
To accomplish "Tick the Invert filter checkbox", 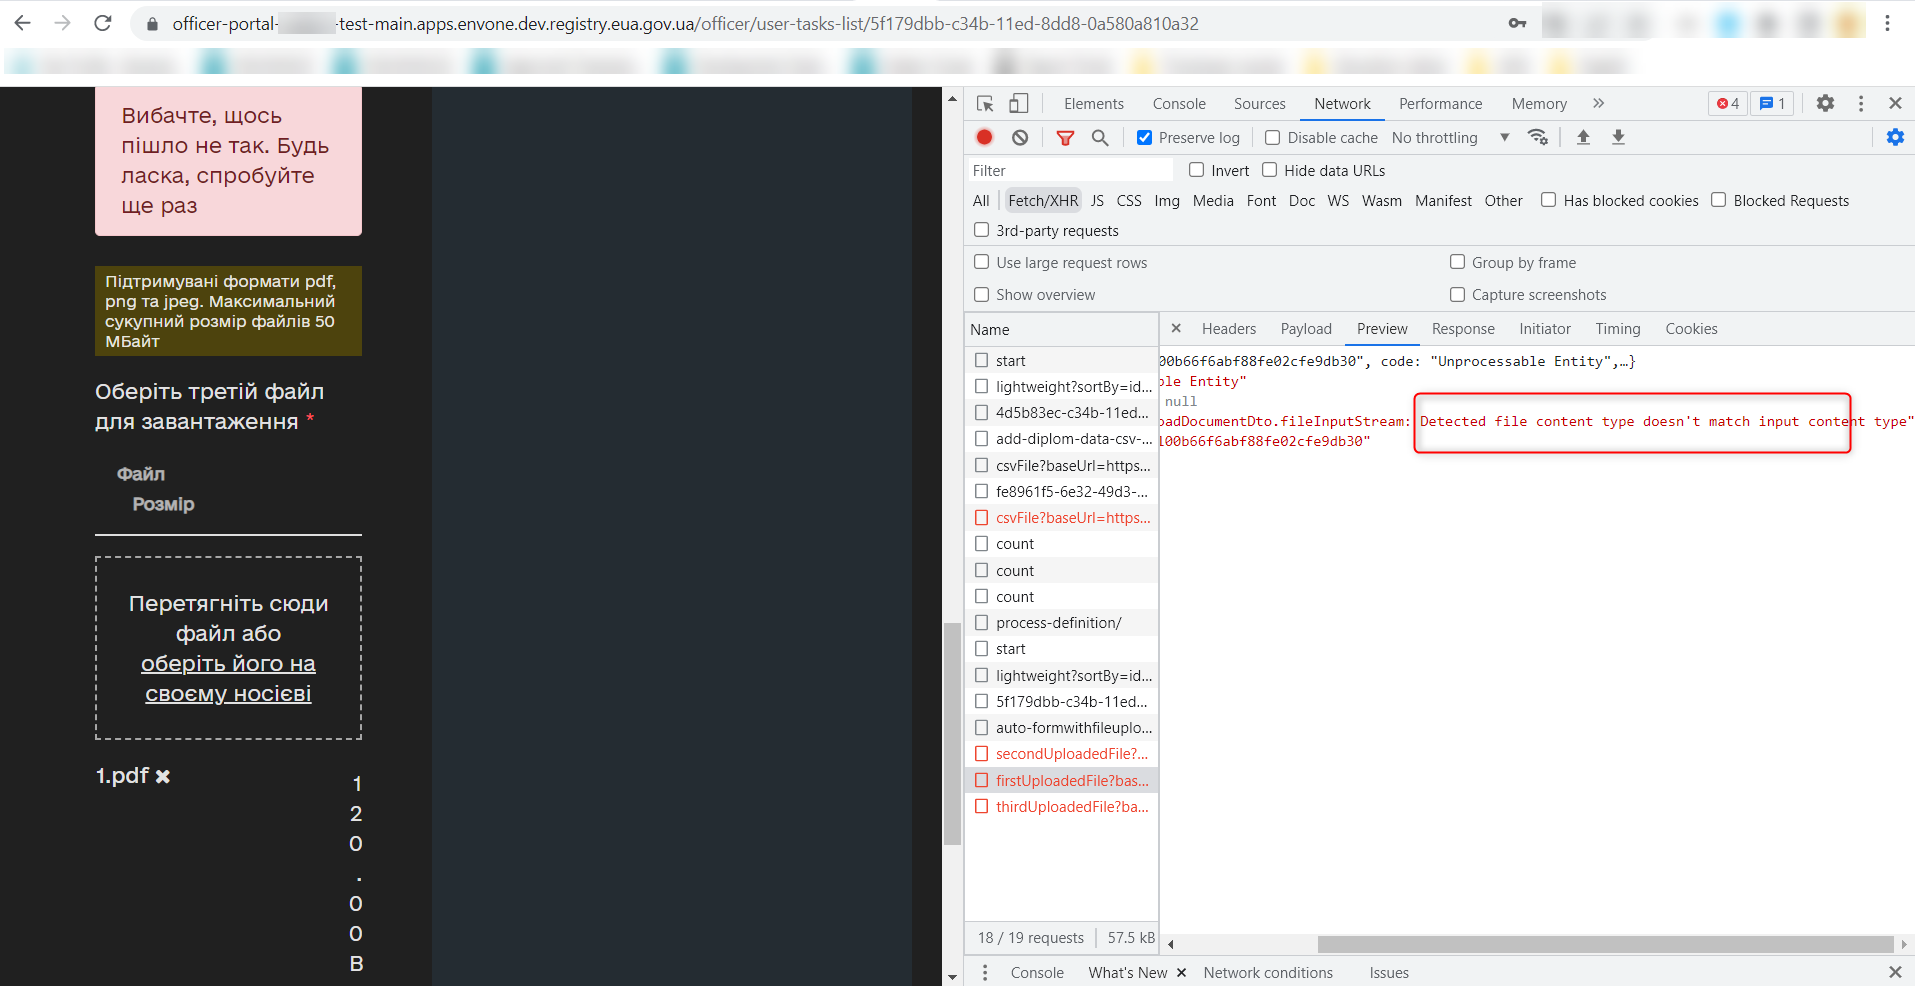I will pos(1196,170).
